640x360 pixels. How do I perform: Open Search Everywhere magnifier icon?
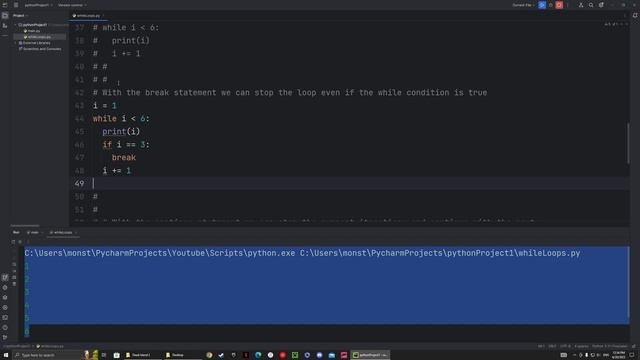(x=591, y=5)
